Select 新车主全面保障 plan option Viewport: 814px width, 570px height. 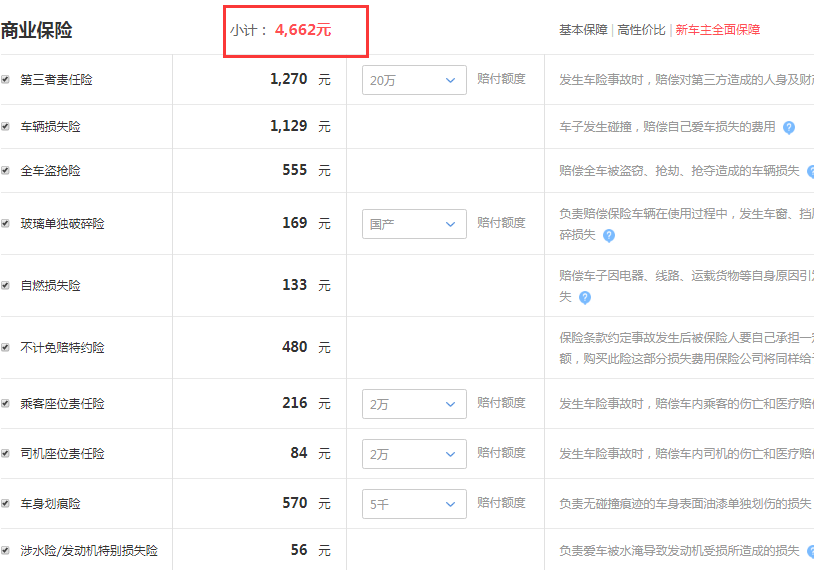tap(717, 30)
